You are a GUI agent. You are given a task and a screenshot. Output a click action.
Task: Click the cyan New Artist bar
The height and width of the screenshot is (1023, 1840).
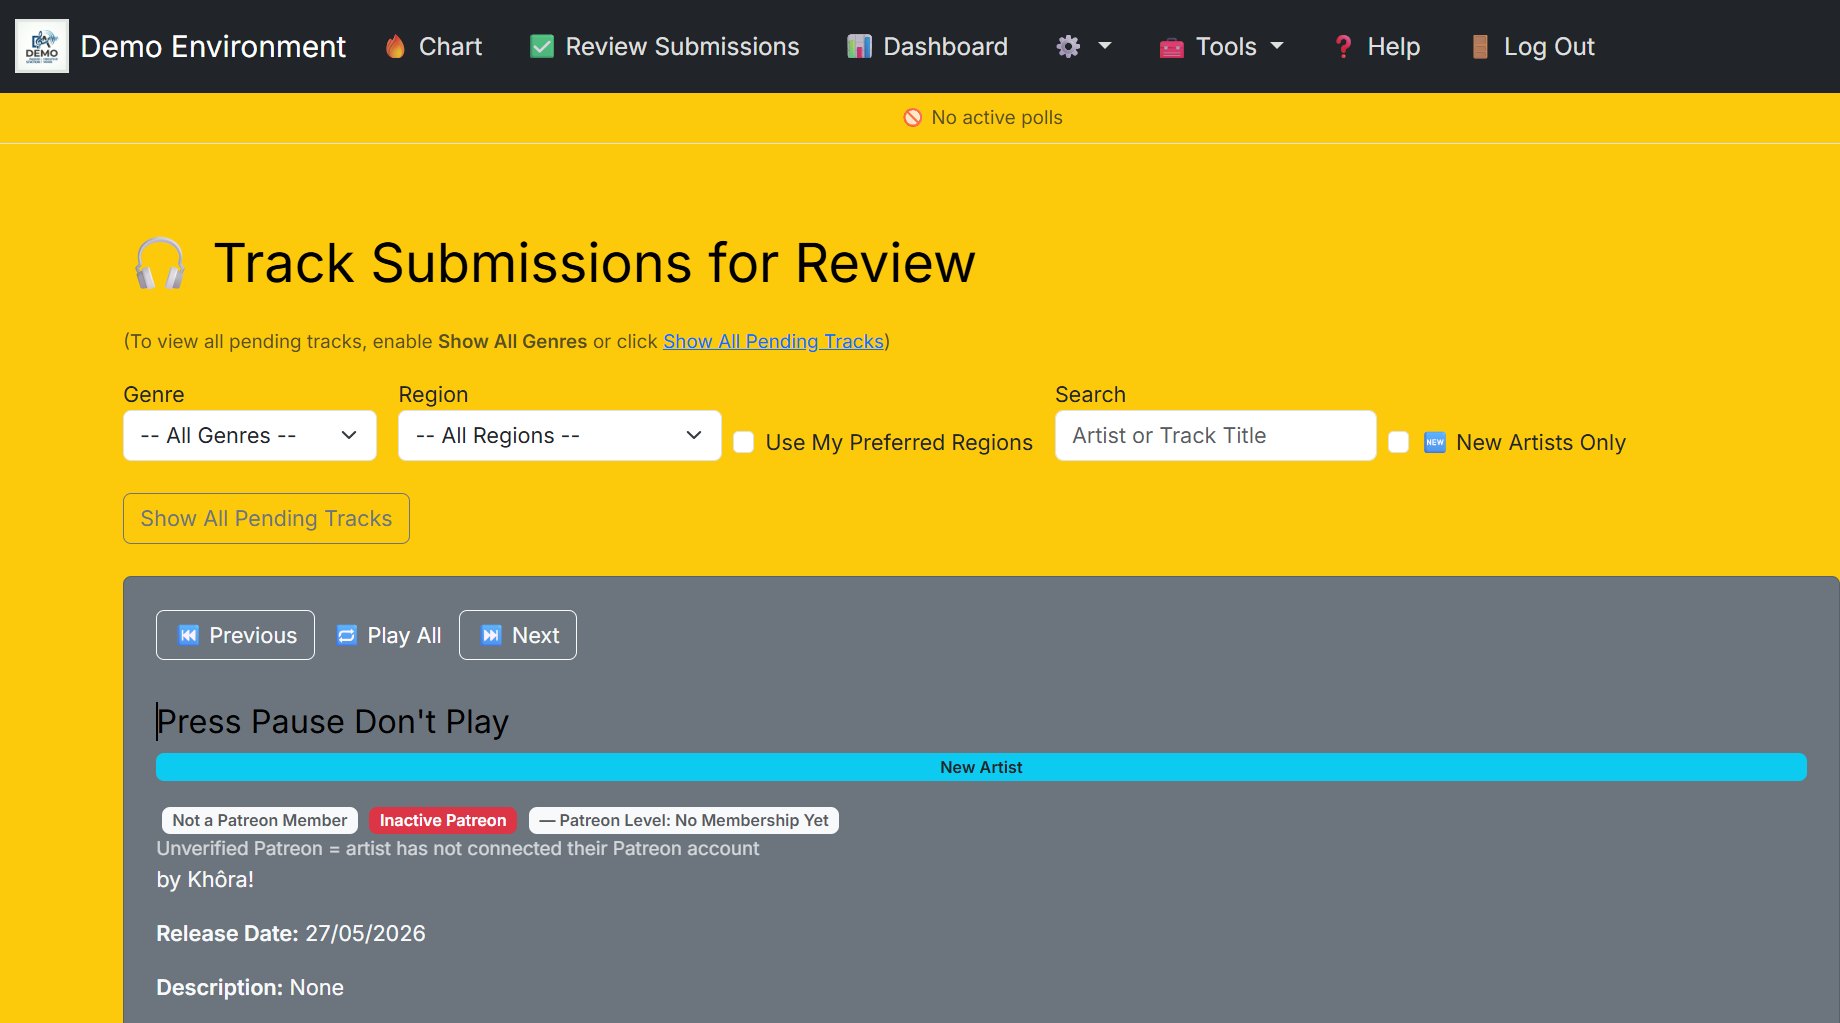coord(981,767)
